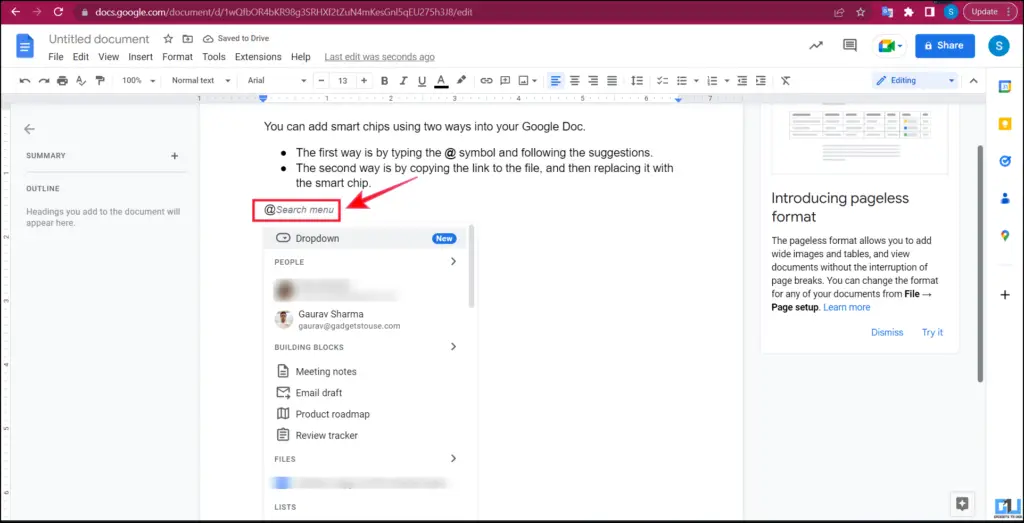Open the Insert menu

coord(140,57)
